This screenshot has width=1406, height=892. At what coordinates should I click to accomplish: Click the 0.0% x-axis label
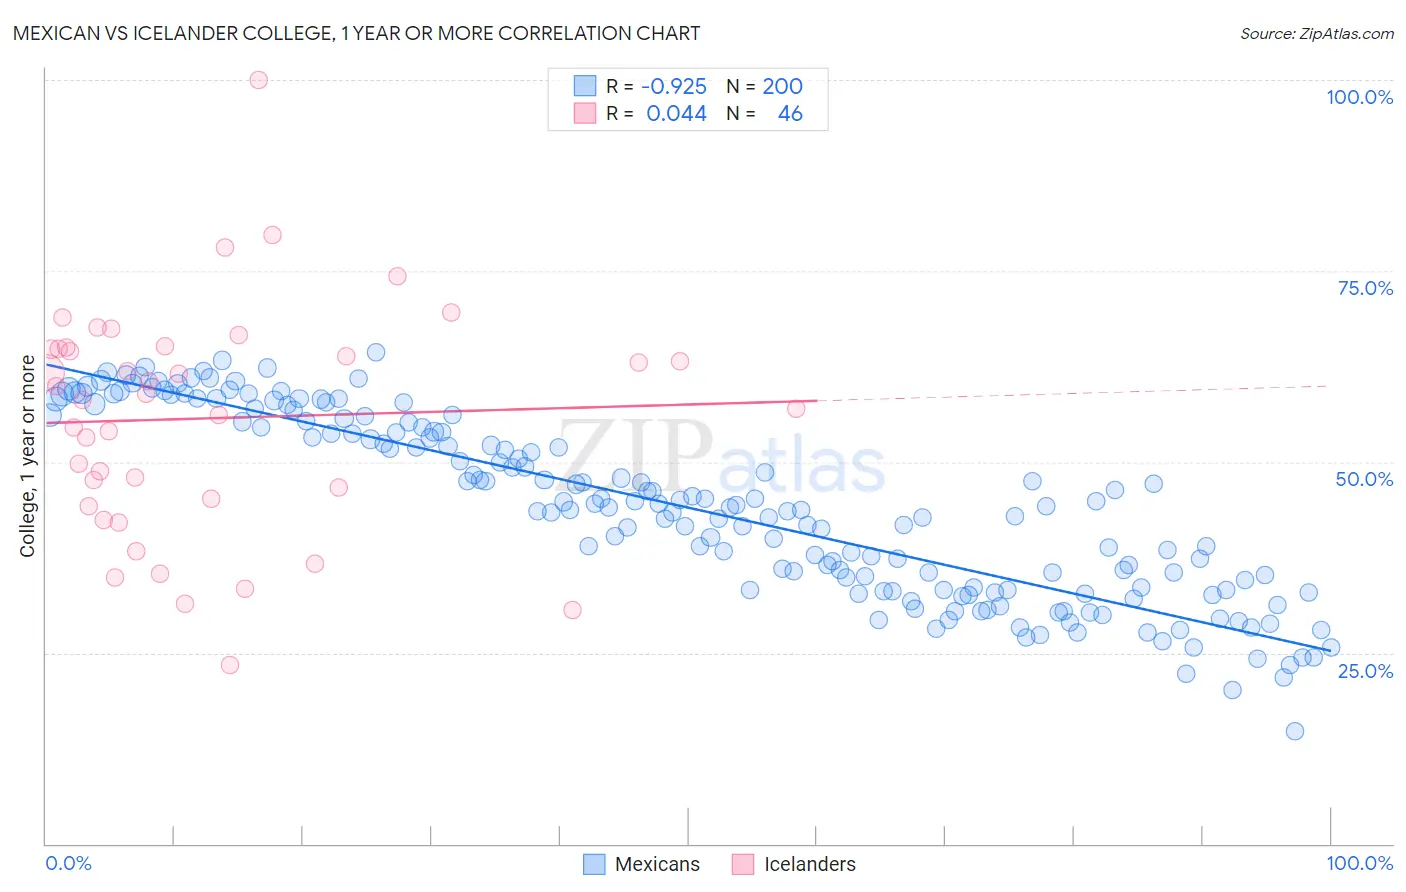(69, 863)
